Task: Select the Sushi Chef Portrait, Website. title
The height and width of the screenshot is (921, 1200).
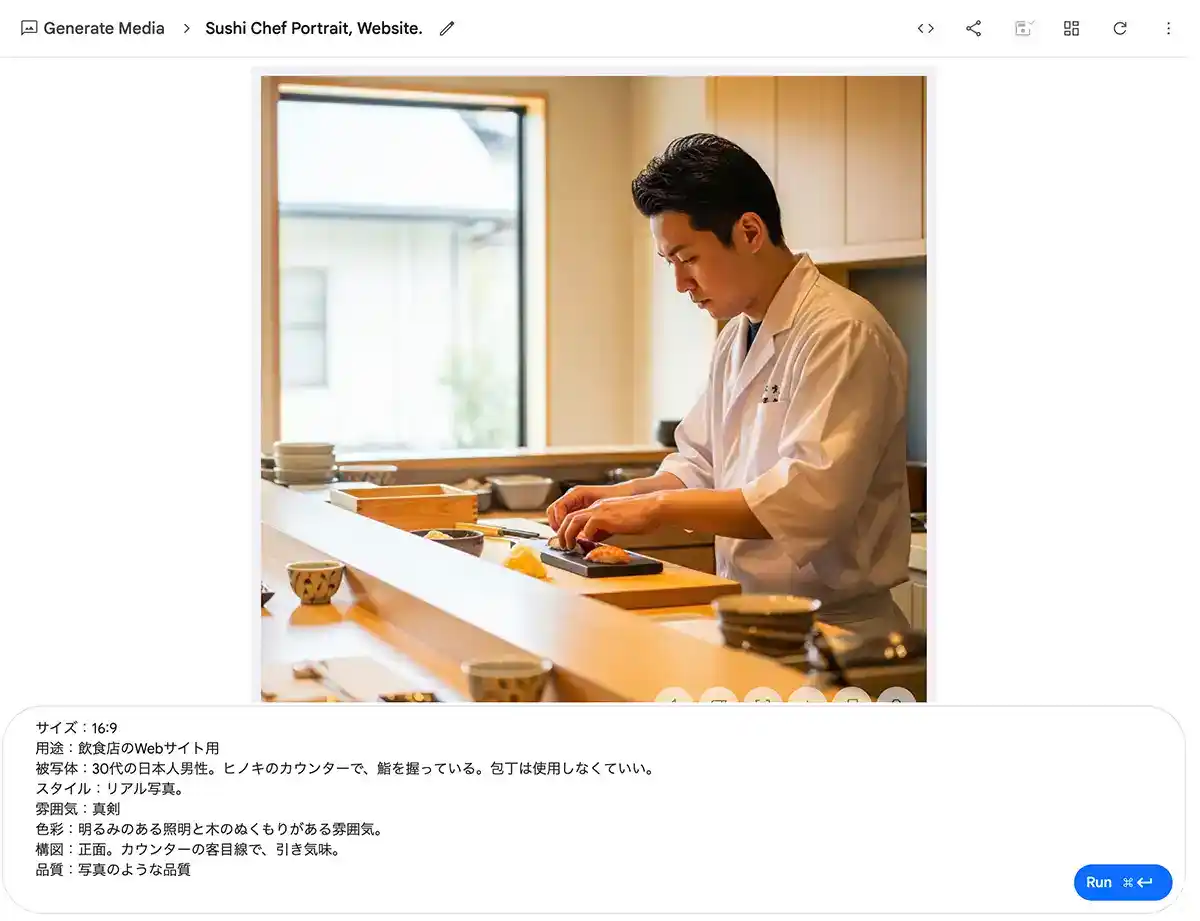Action: coord(314,28)
